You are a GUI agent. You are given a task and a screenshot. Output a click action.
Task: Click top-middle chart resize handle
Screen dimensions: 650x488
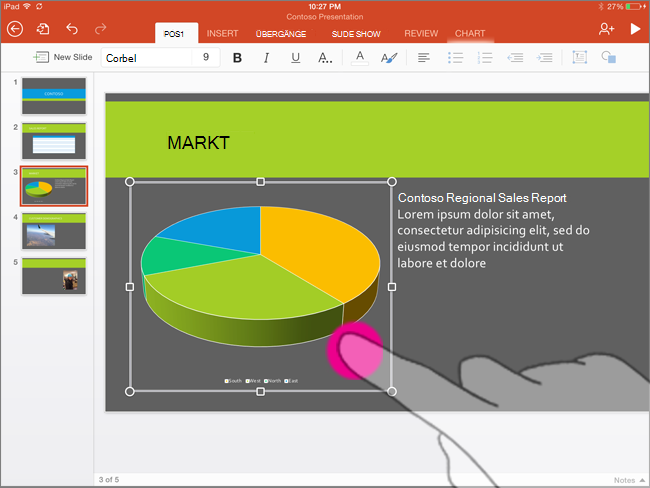pyautogui.click(x=260, y=182)
